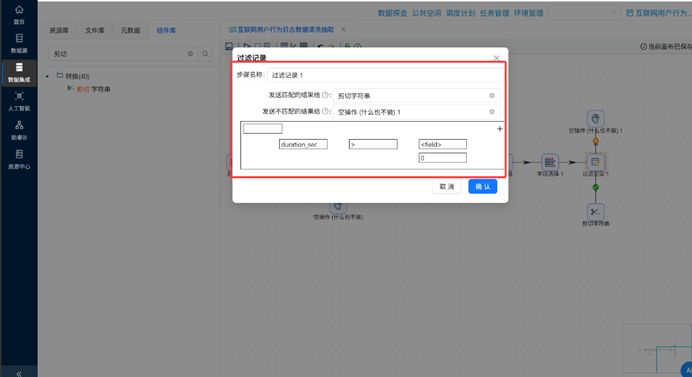The width and height of the screenshot is (692, 377).
Task: Switch to 组件库 tab
Action: coord(166,30)
